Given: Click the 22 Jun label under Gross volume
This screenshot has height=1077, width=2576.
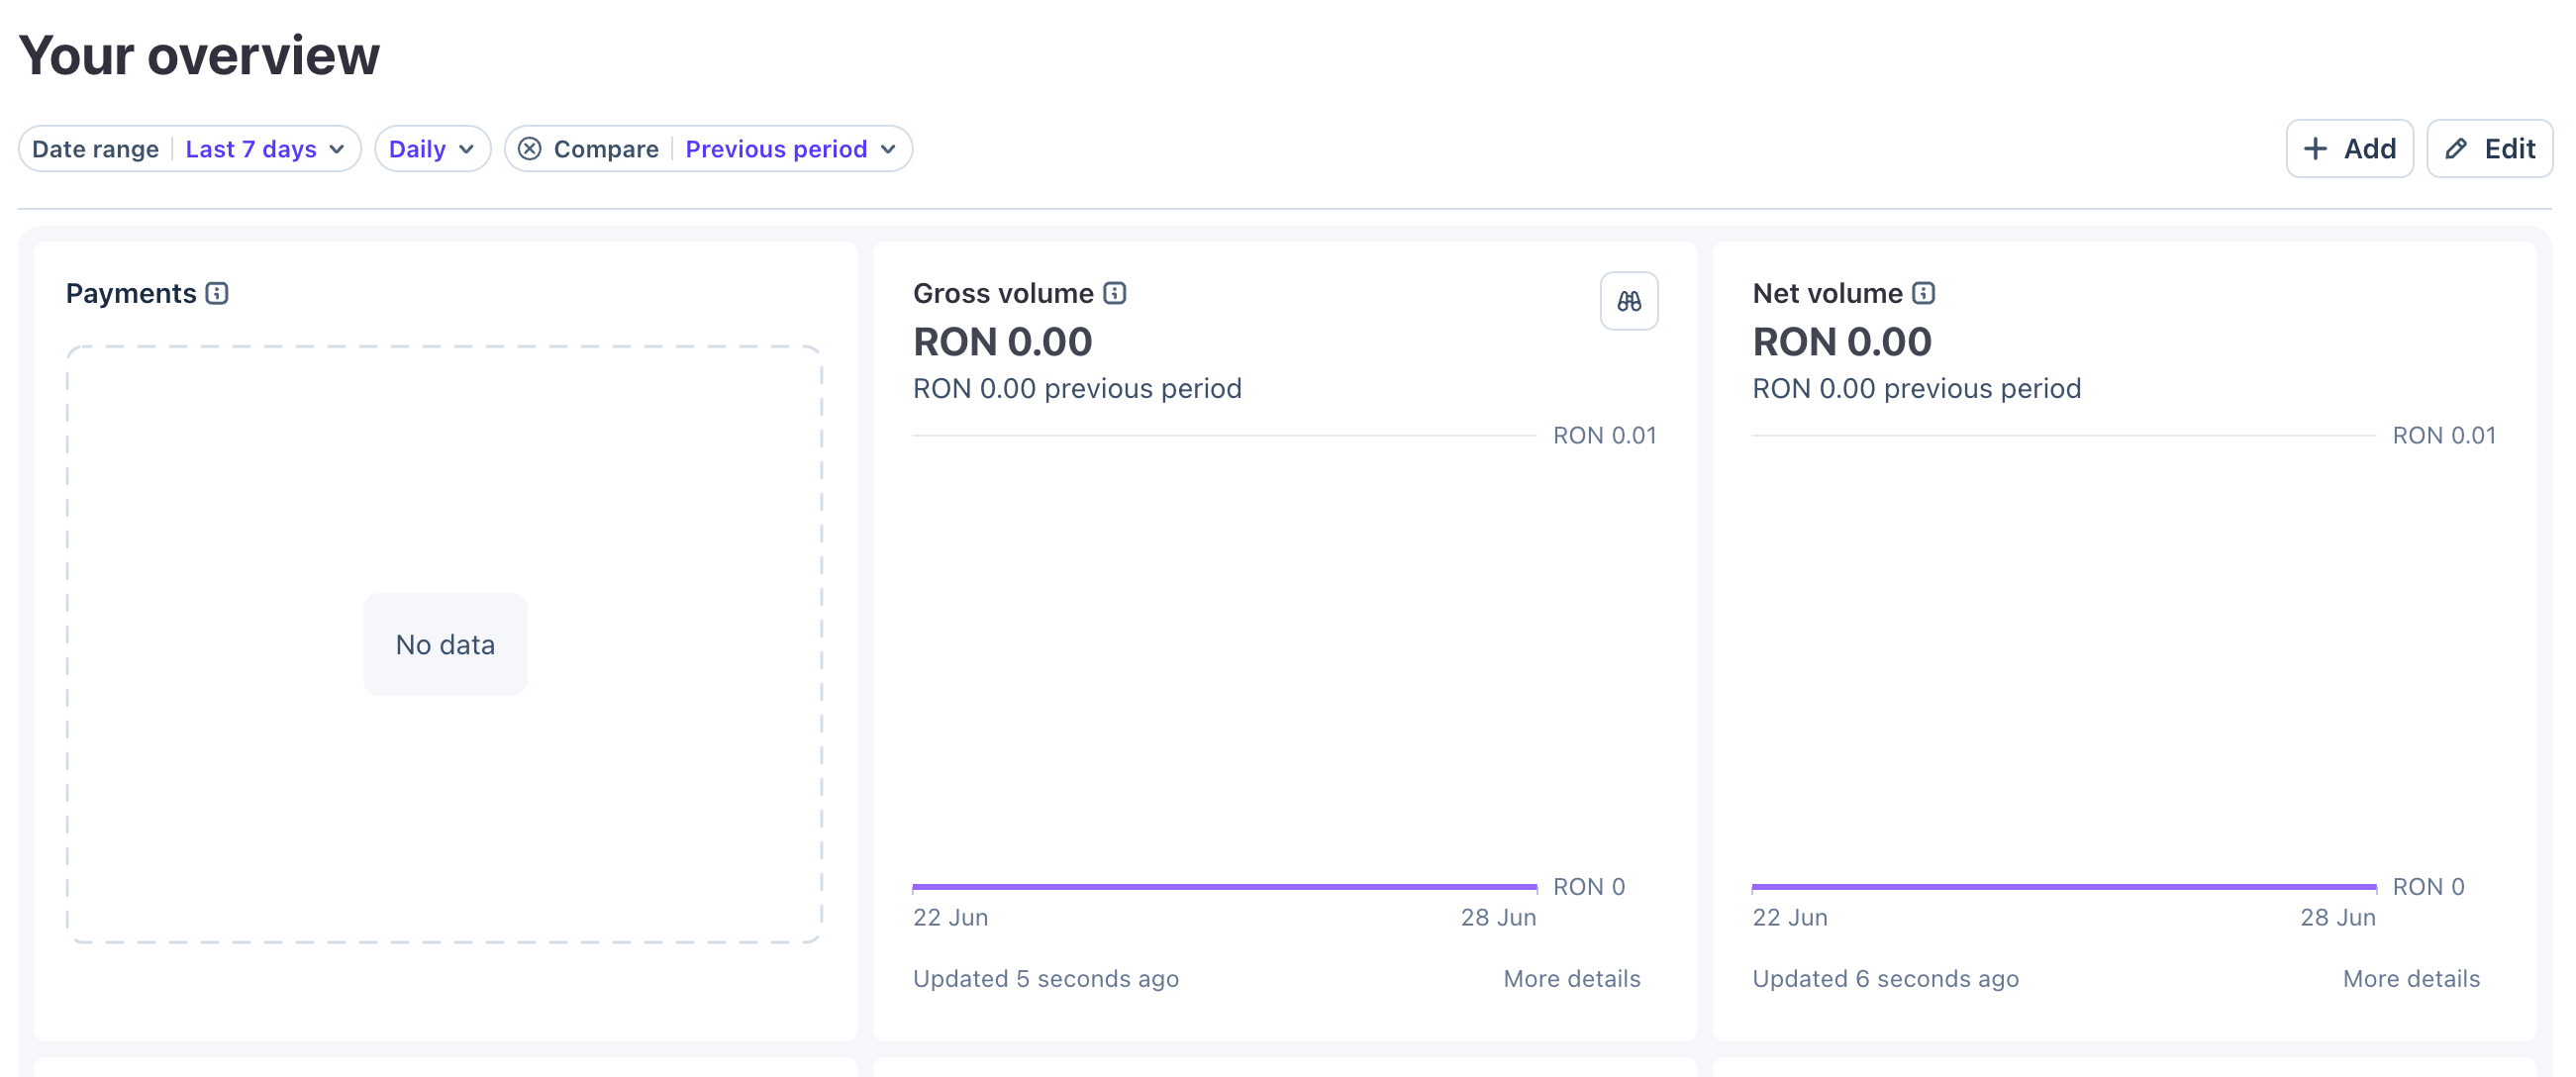Looking at the screenshot, I should [950, 917].
